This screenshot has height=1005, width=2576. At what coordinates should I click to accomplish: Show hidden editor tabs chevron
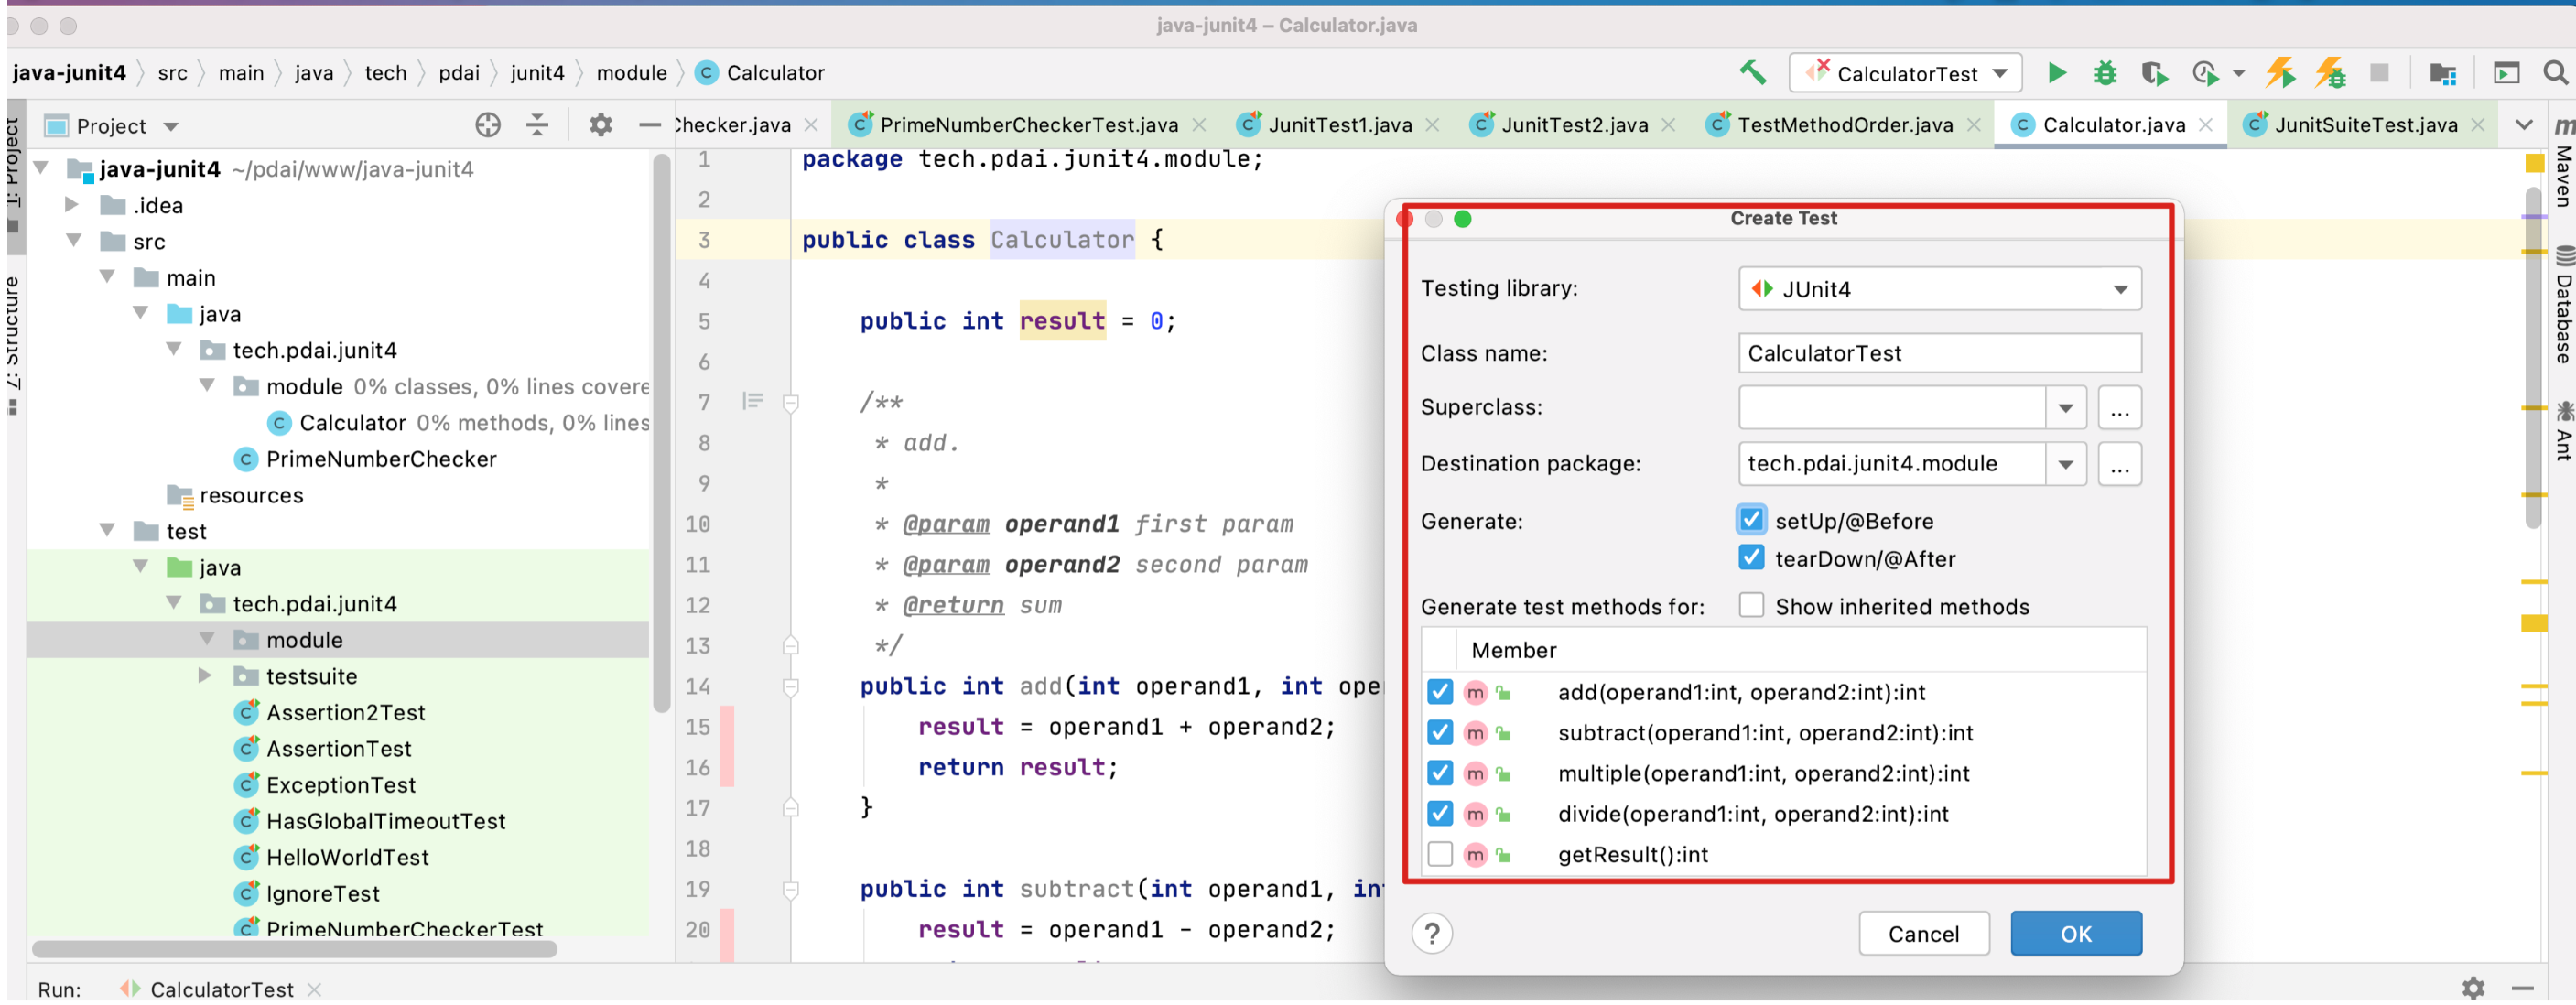tap(2524, 125)
